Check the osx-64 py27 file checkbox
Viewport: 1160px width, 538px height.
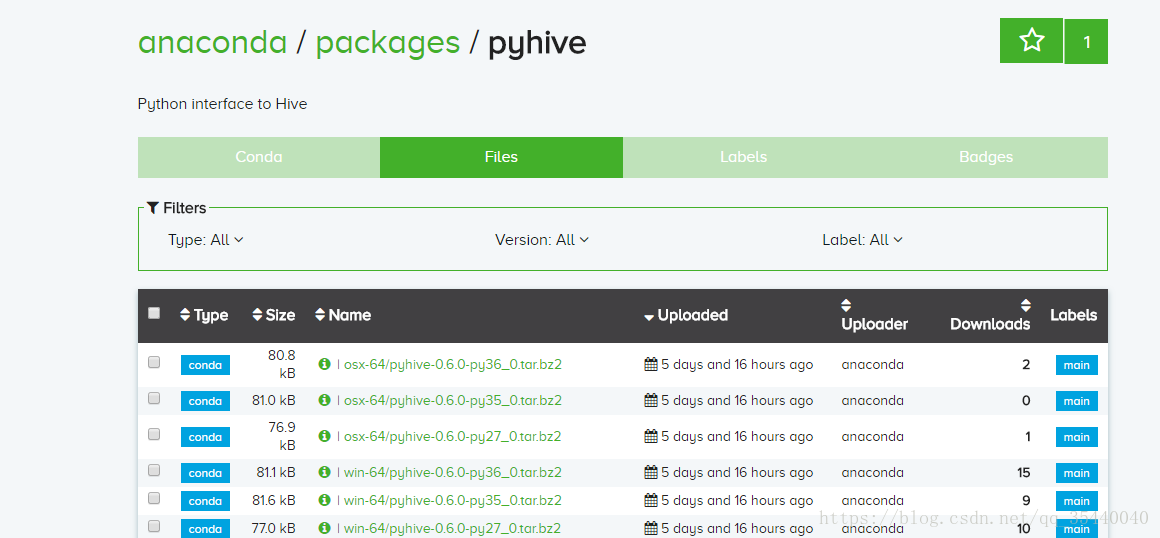click(154, 434)
